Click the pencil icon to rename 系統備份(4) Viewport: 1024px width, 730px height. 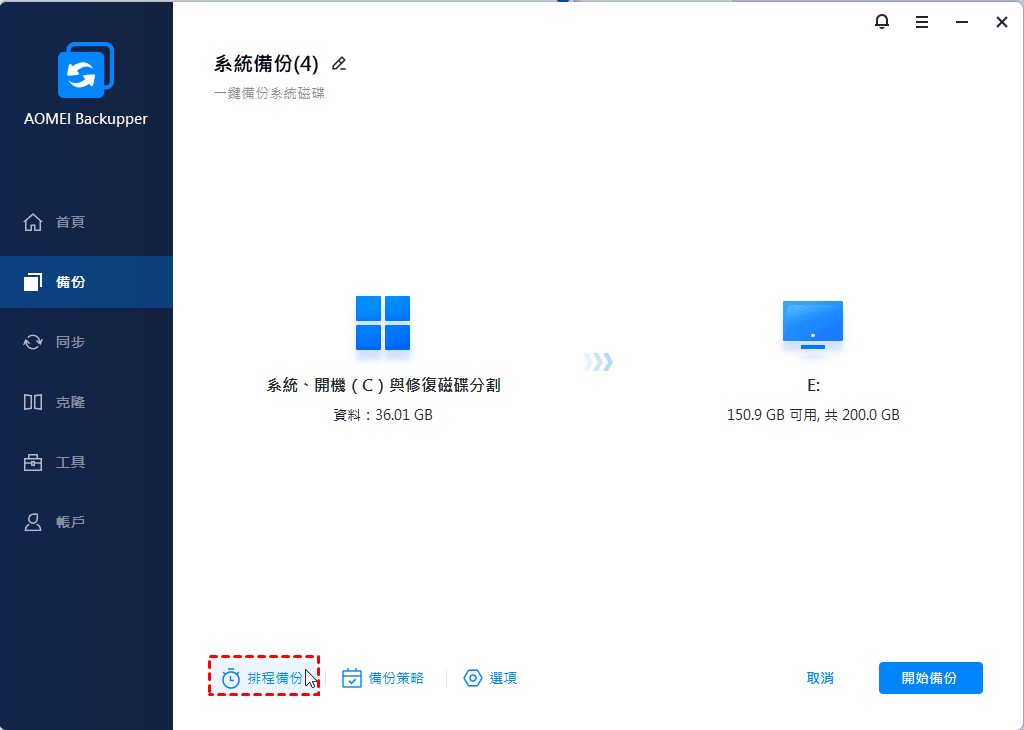click(x=338, y=63)
